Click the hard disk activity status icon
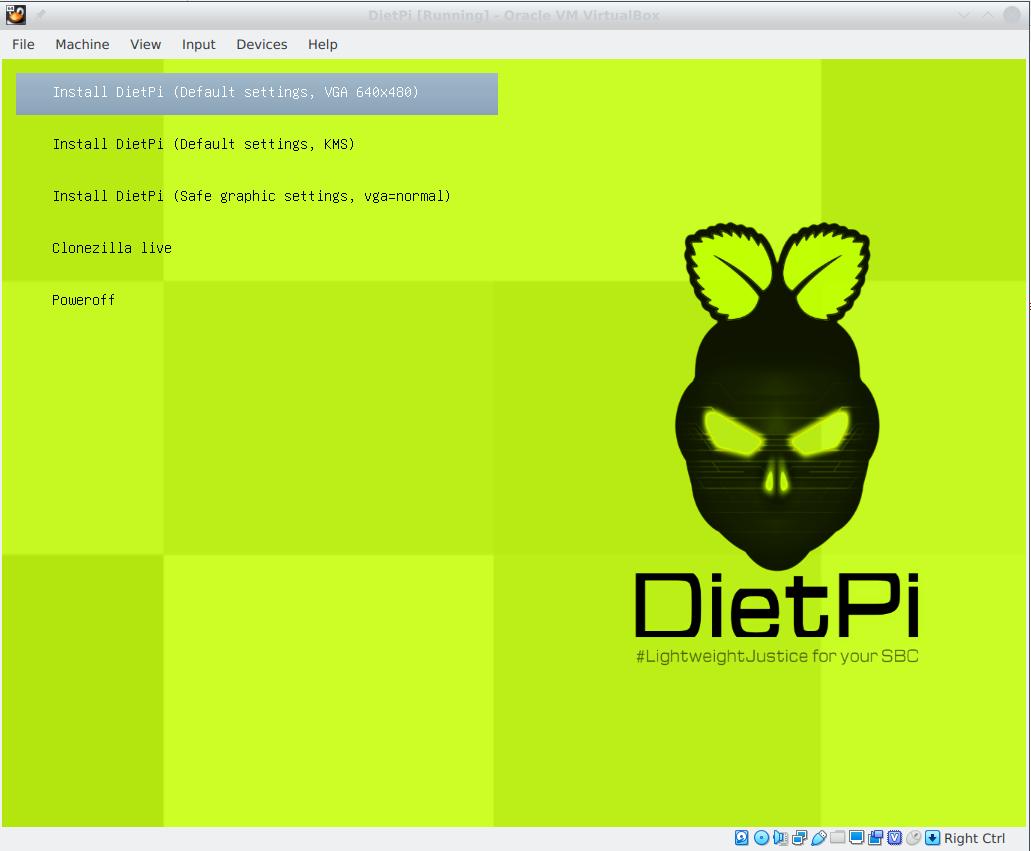This screenshot has height=851, width=1031. [742, 838]
